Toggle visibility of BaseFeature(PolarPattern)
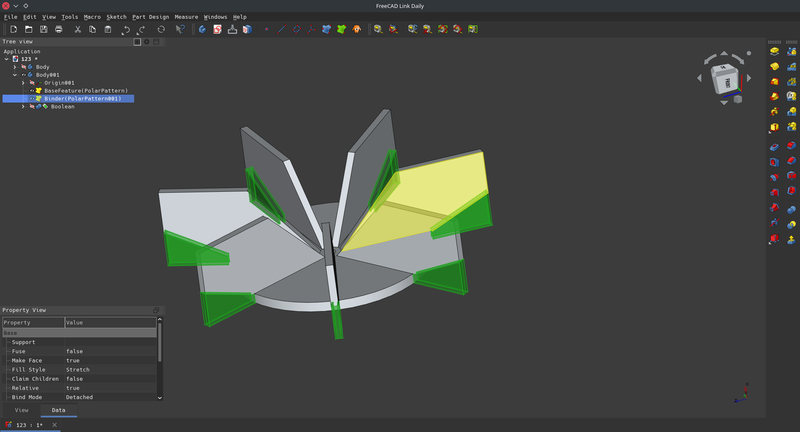Viewport: 800px width, 432px height. click(x=32, y=91)
